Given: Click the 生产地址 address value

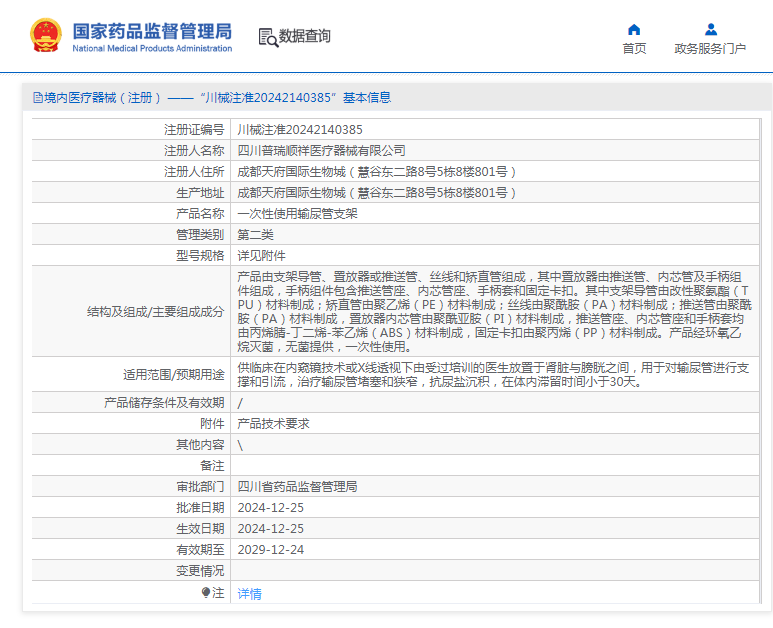Looking at the screenshot, I should point(377,193).
